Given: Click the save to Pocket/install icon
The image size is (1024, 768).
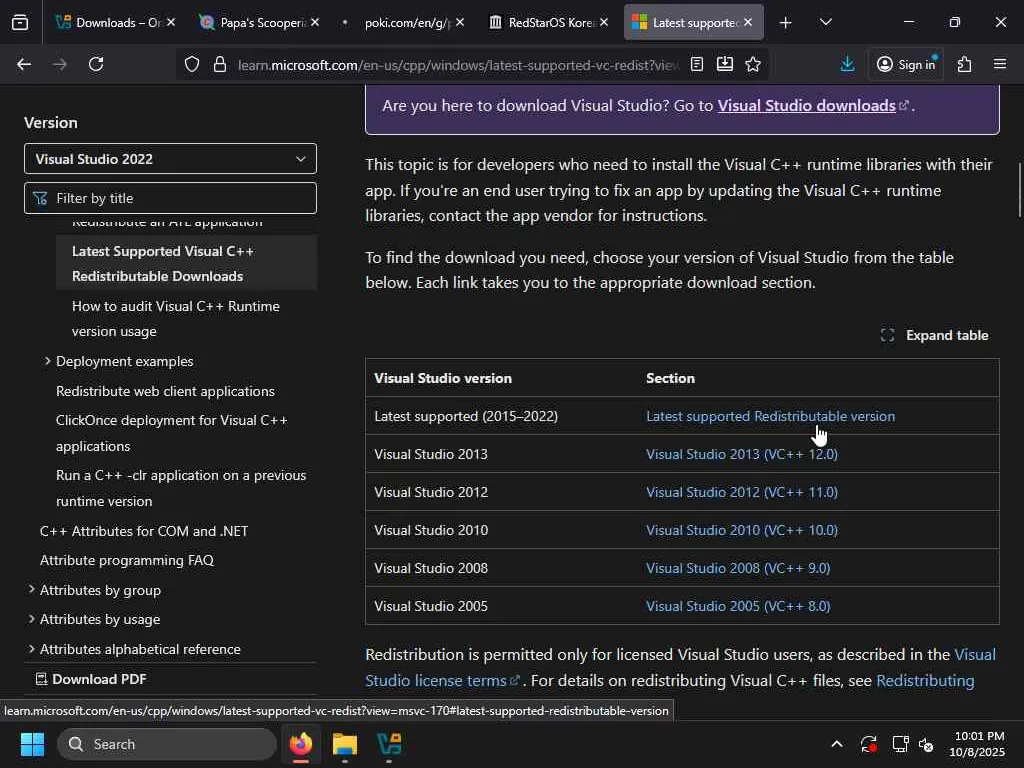Looking at the screenshot, I should (725, 64).
